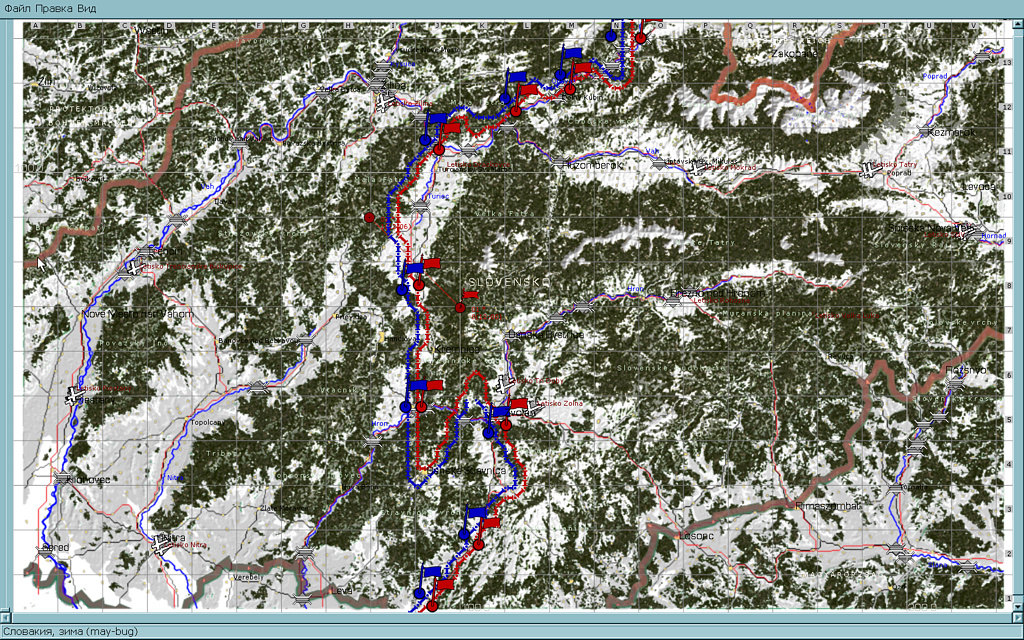
Task: Click the Rozsnyo city label
Action: click(966, 370)
